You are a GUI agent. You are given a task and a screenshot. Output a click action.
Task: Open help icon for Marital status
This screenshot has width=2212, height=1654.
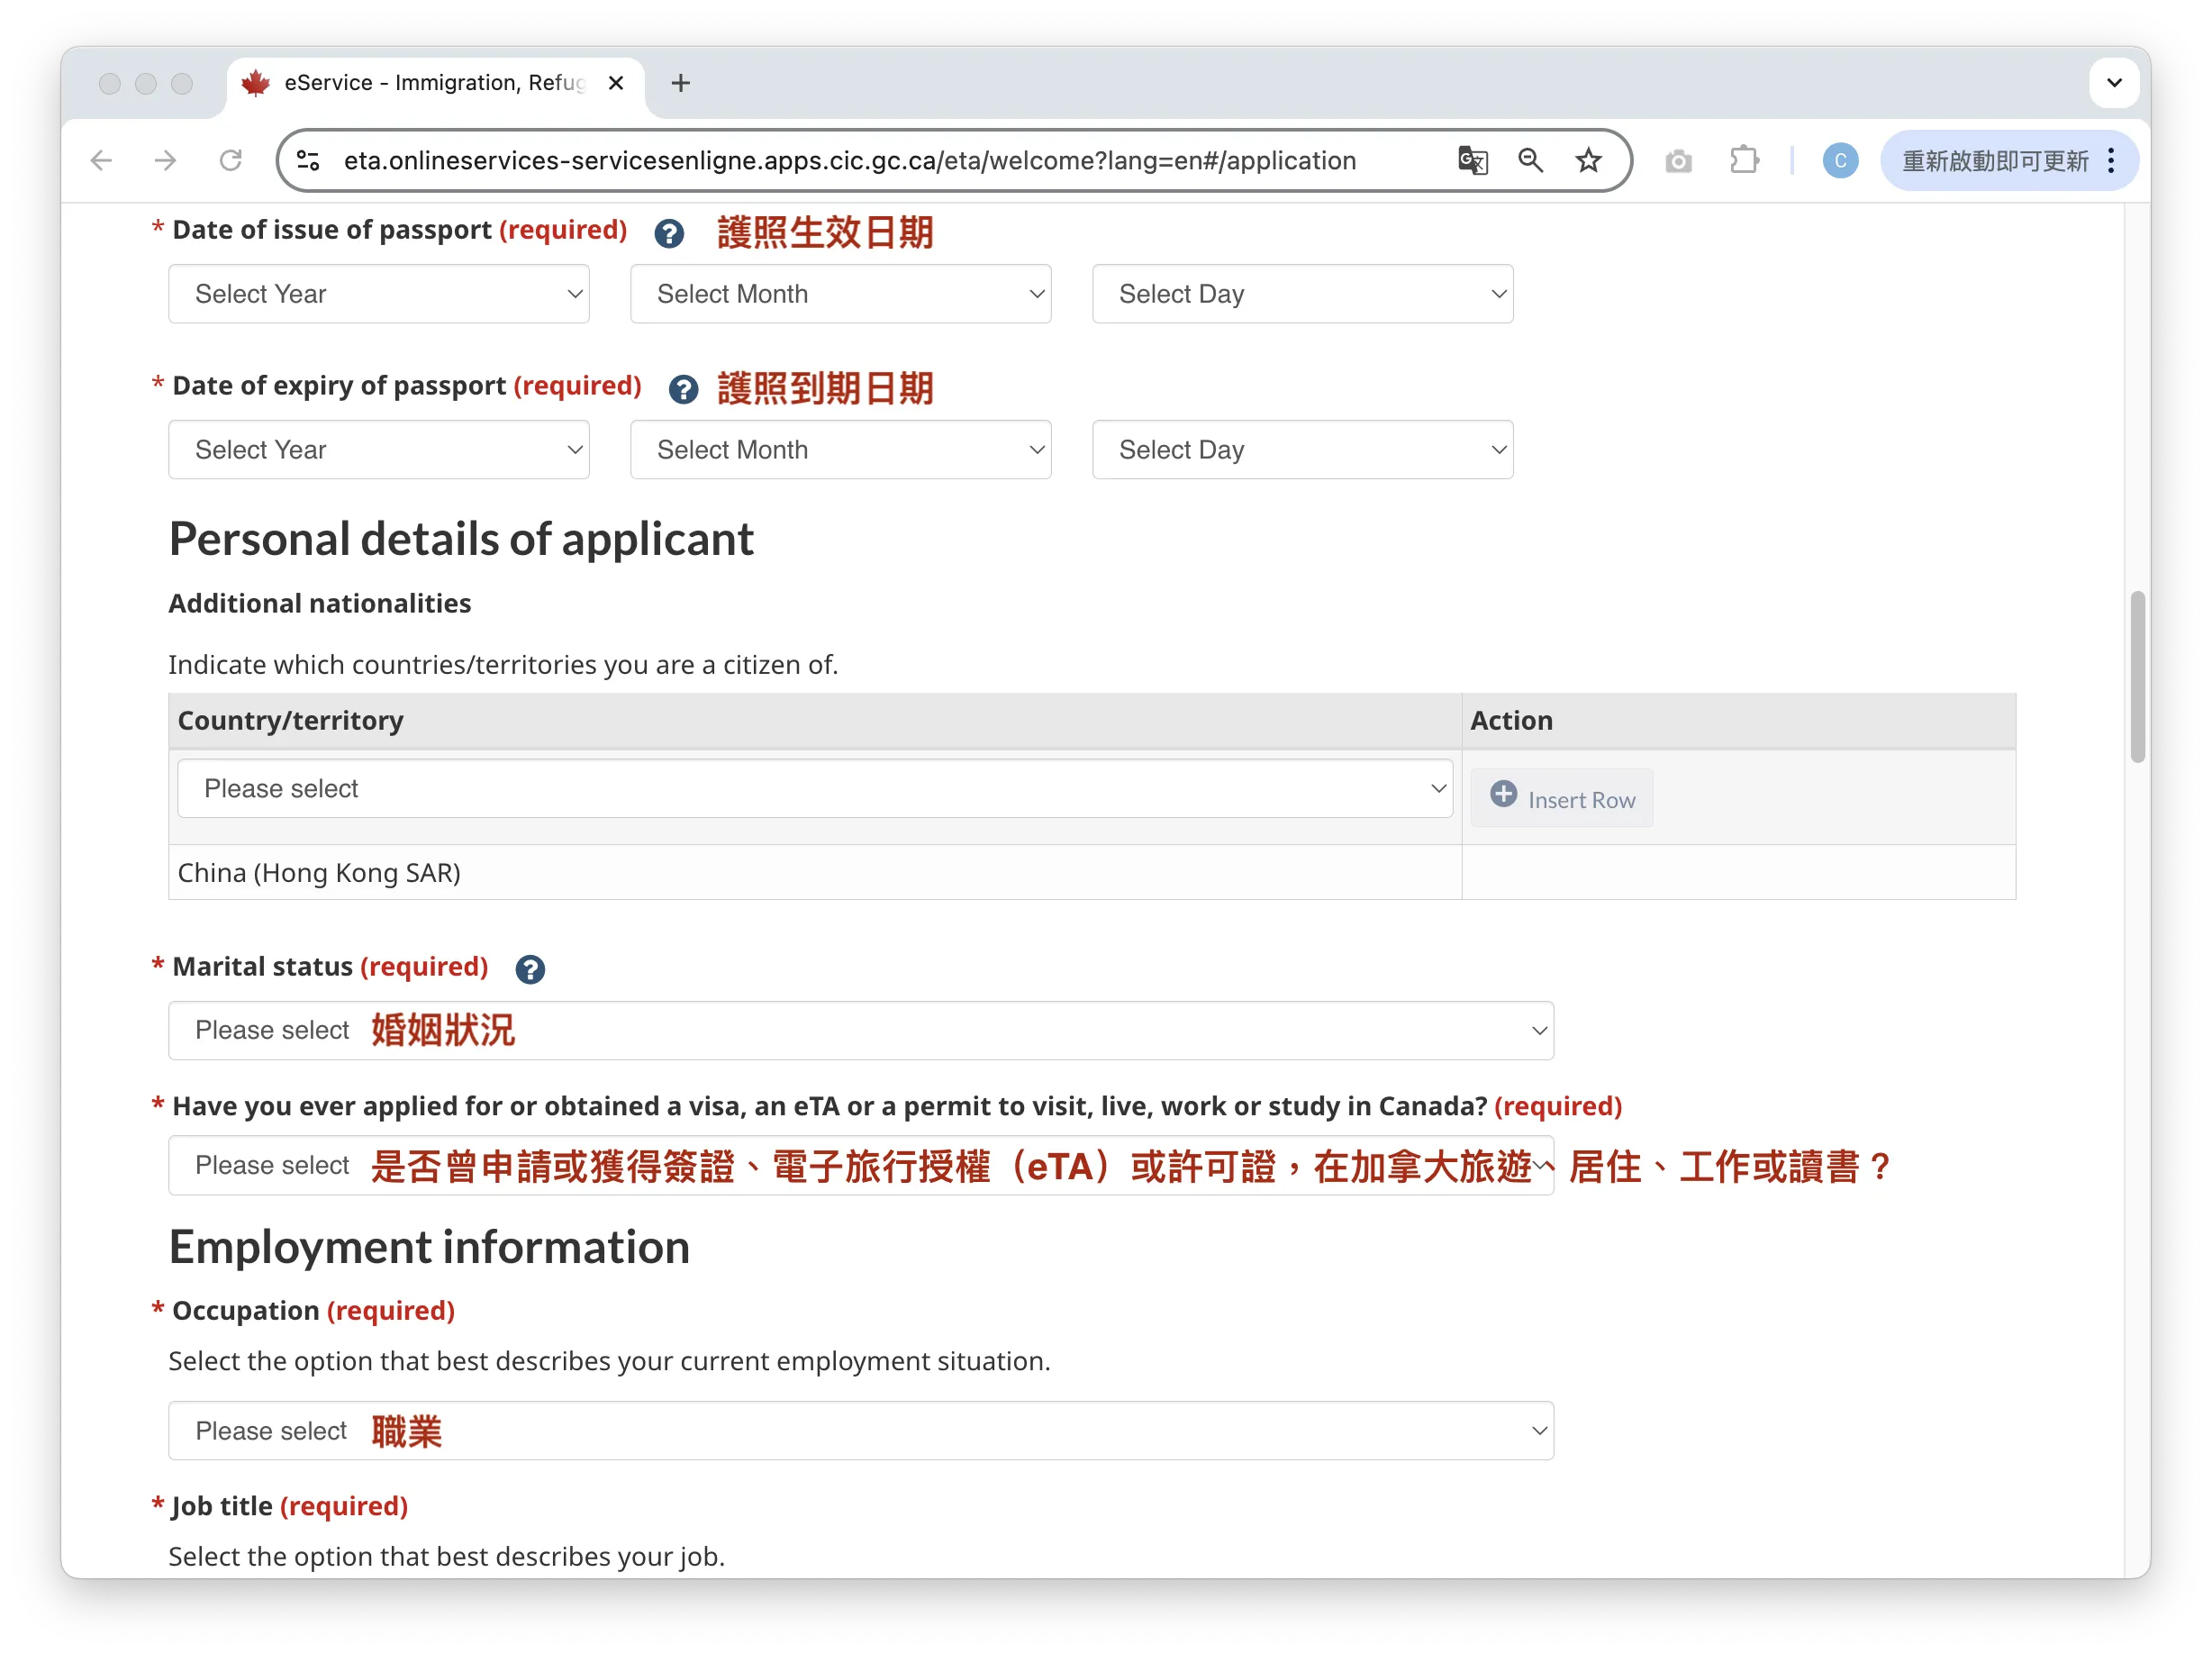pos(530,969)
